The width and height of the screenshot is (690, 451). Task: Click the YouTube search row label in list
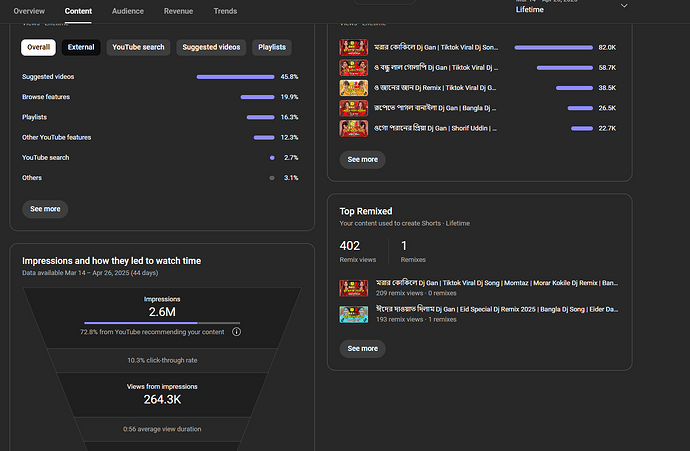[45, 158]
